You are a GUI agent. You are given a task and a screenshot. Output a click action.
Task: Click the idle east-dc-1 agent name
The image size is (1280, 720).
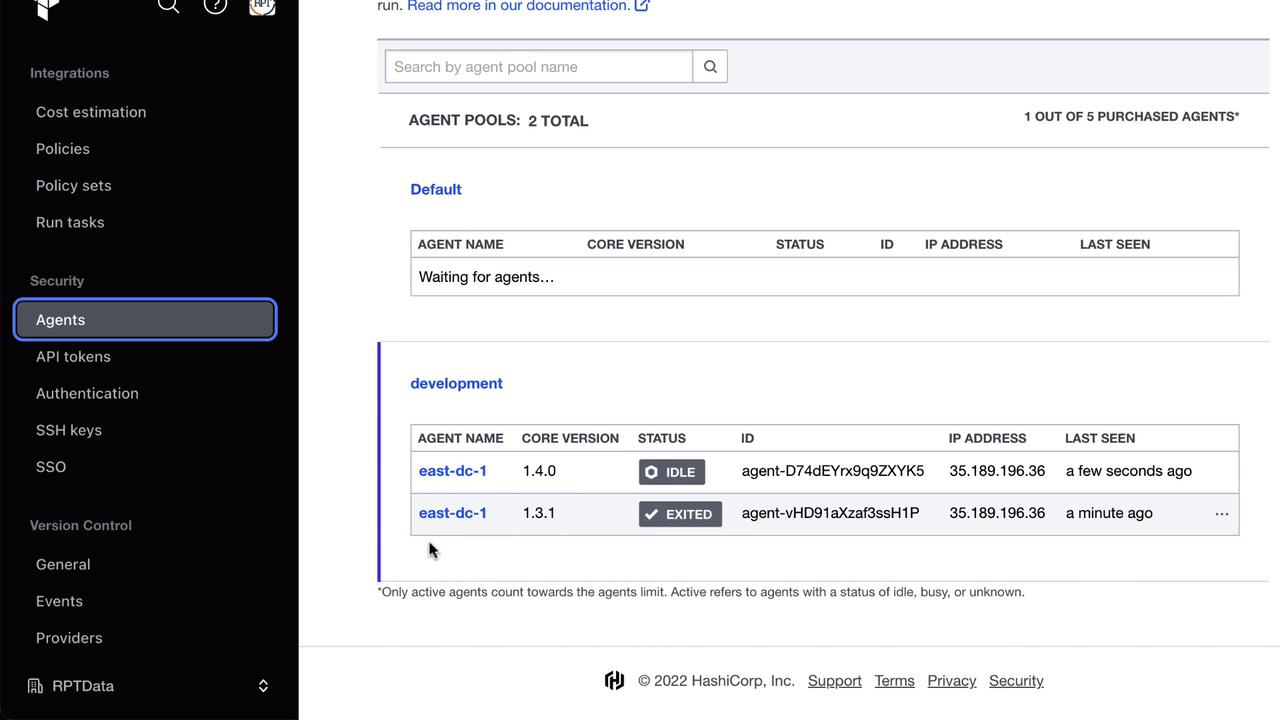(453, 471)
